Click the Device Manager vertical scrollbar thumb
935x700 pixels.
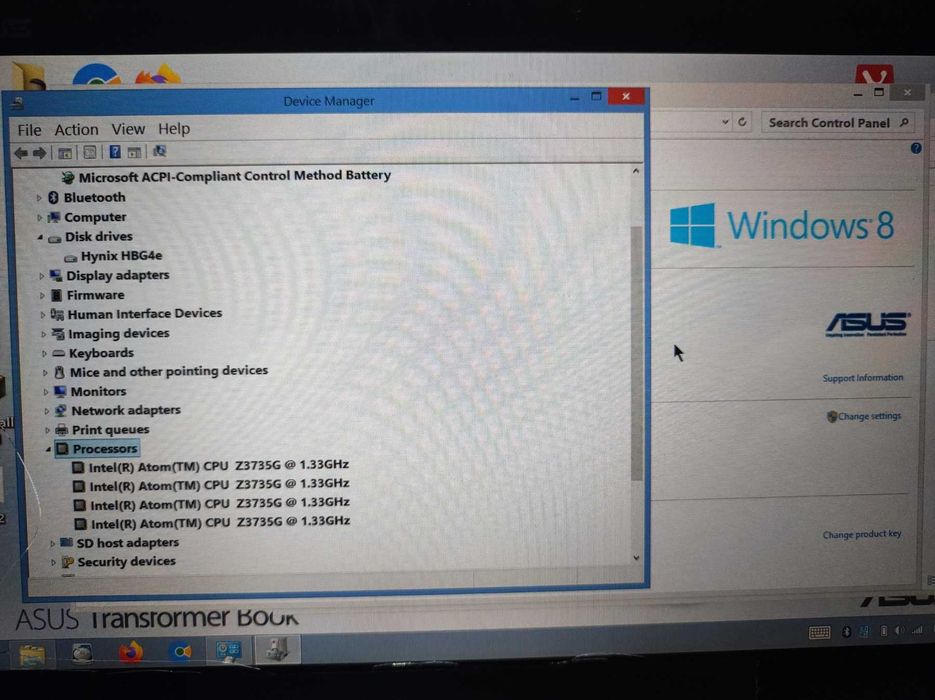(636, 352)
